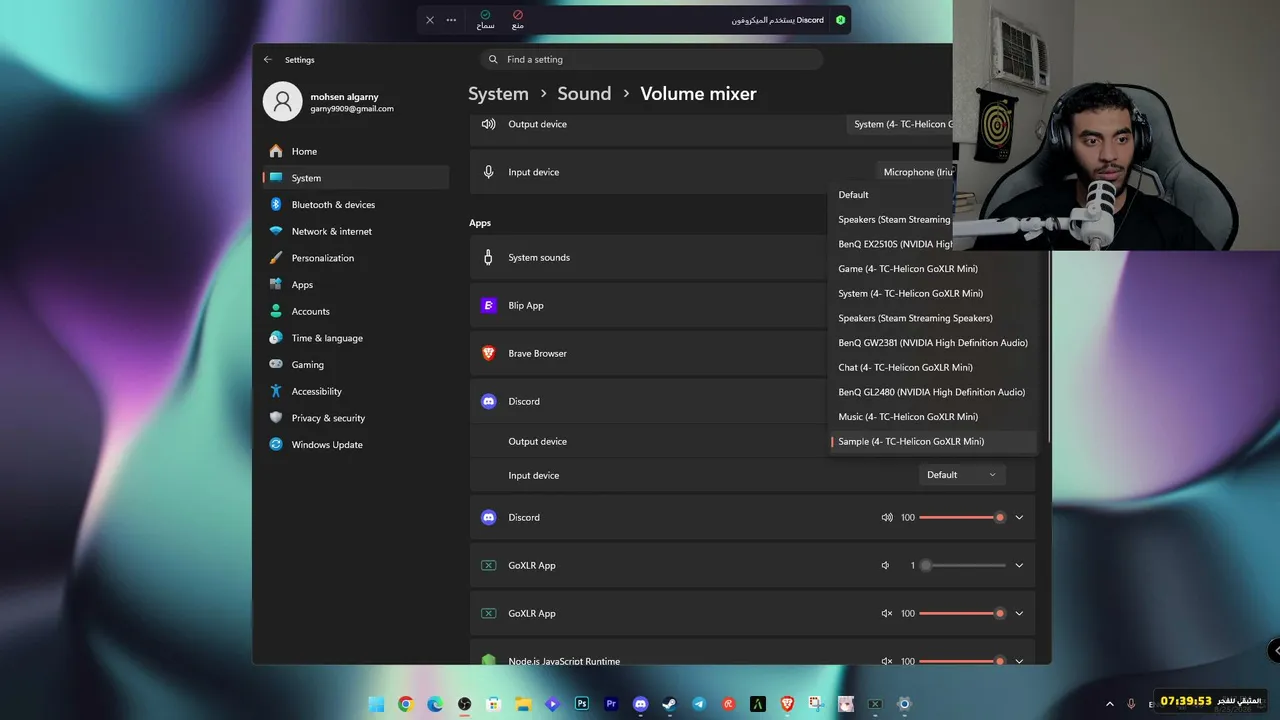
Task: Pick BenQ EX2510S output device
Action: pos(891,244)
